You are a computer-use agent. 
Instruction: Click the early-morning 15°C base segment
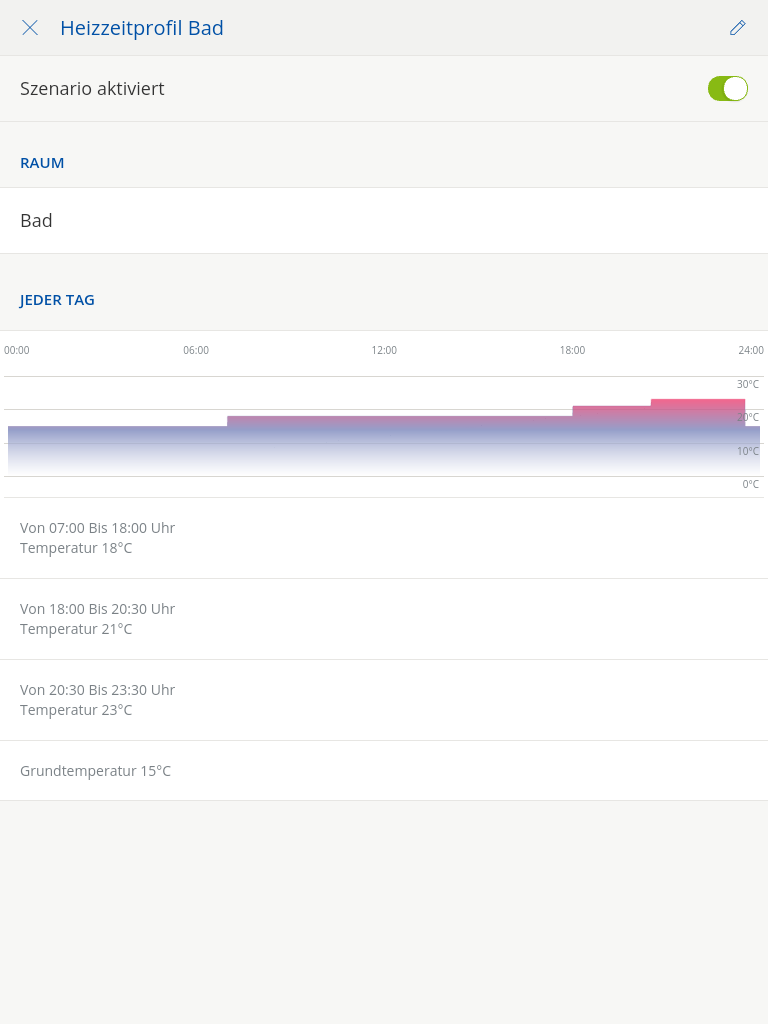[x=118, y=449]
